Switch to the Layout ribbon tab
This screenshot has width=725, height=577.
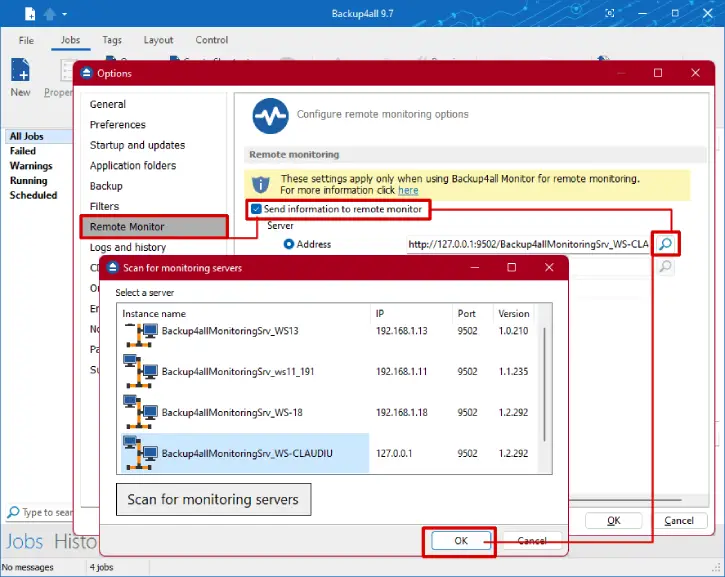click(x=158, y=41)
